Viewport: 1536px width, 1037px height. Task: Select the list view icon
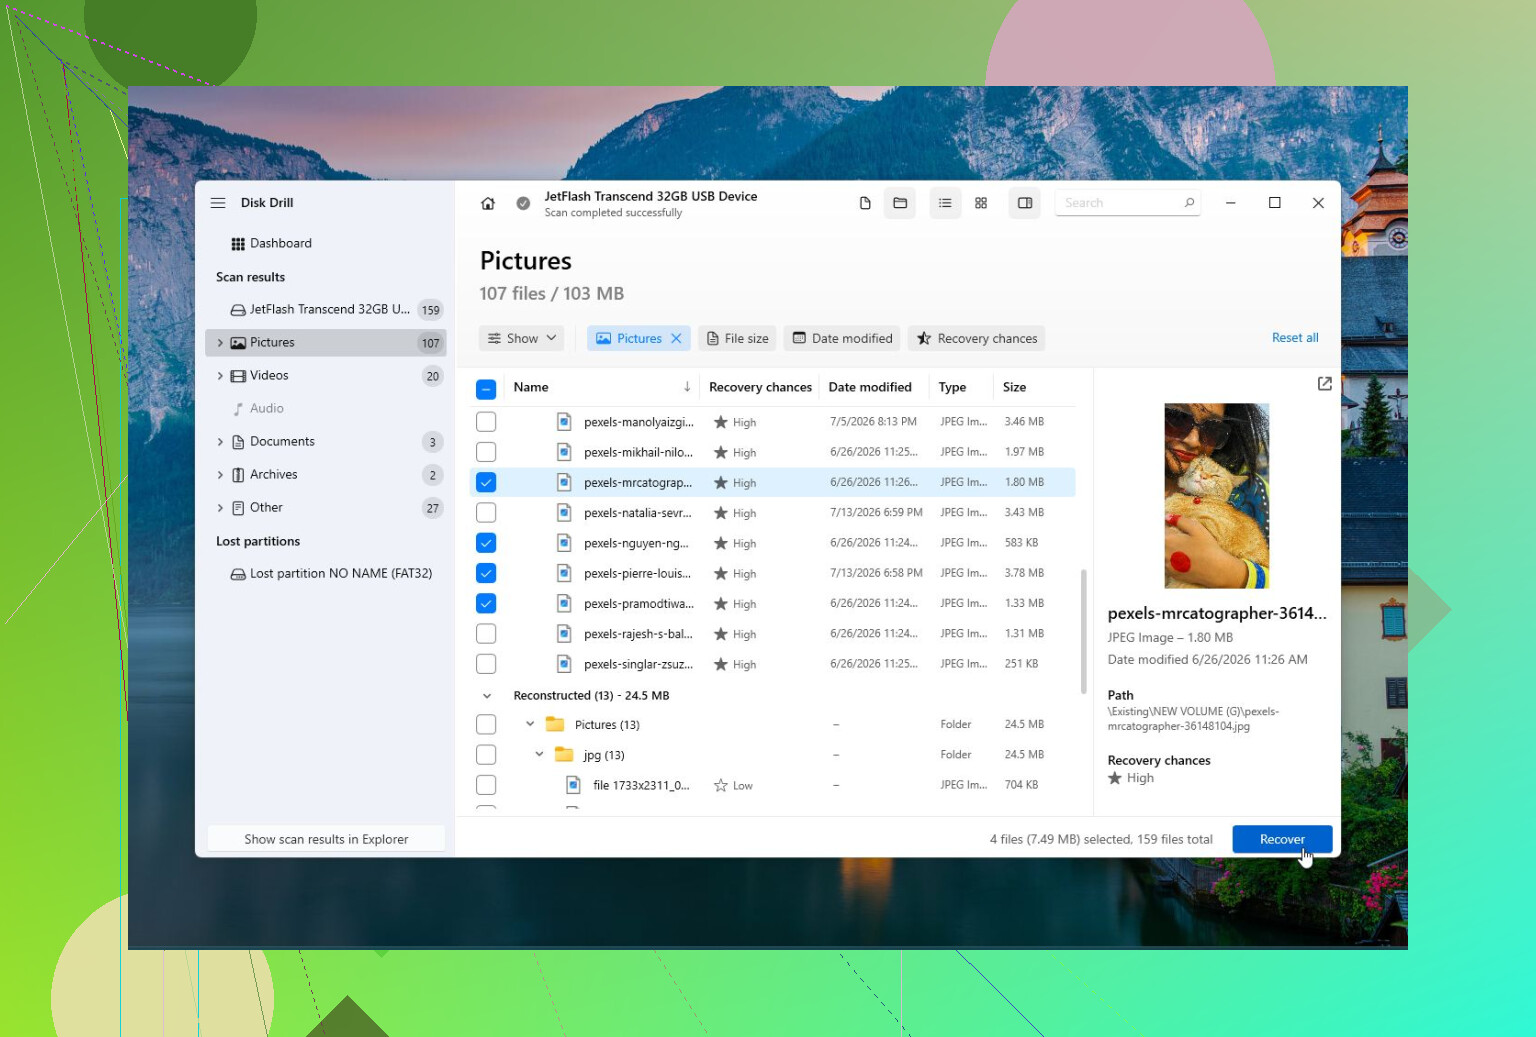[945, 203]
